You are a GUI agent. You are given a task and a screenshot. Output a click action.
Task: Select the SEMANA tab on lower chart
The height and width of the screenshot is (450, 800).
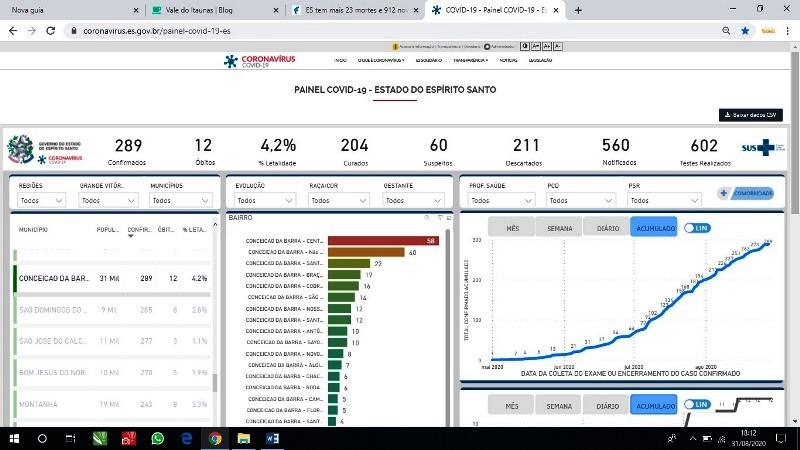pos(559,406)
